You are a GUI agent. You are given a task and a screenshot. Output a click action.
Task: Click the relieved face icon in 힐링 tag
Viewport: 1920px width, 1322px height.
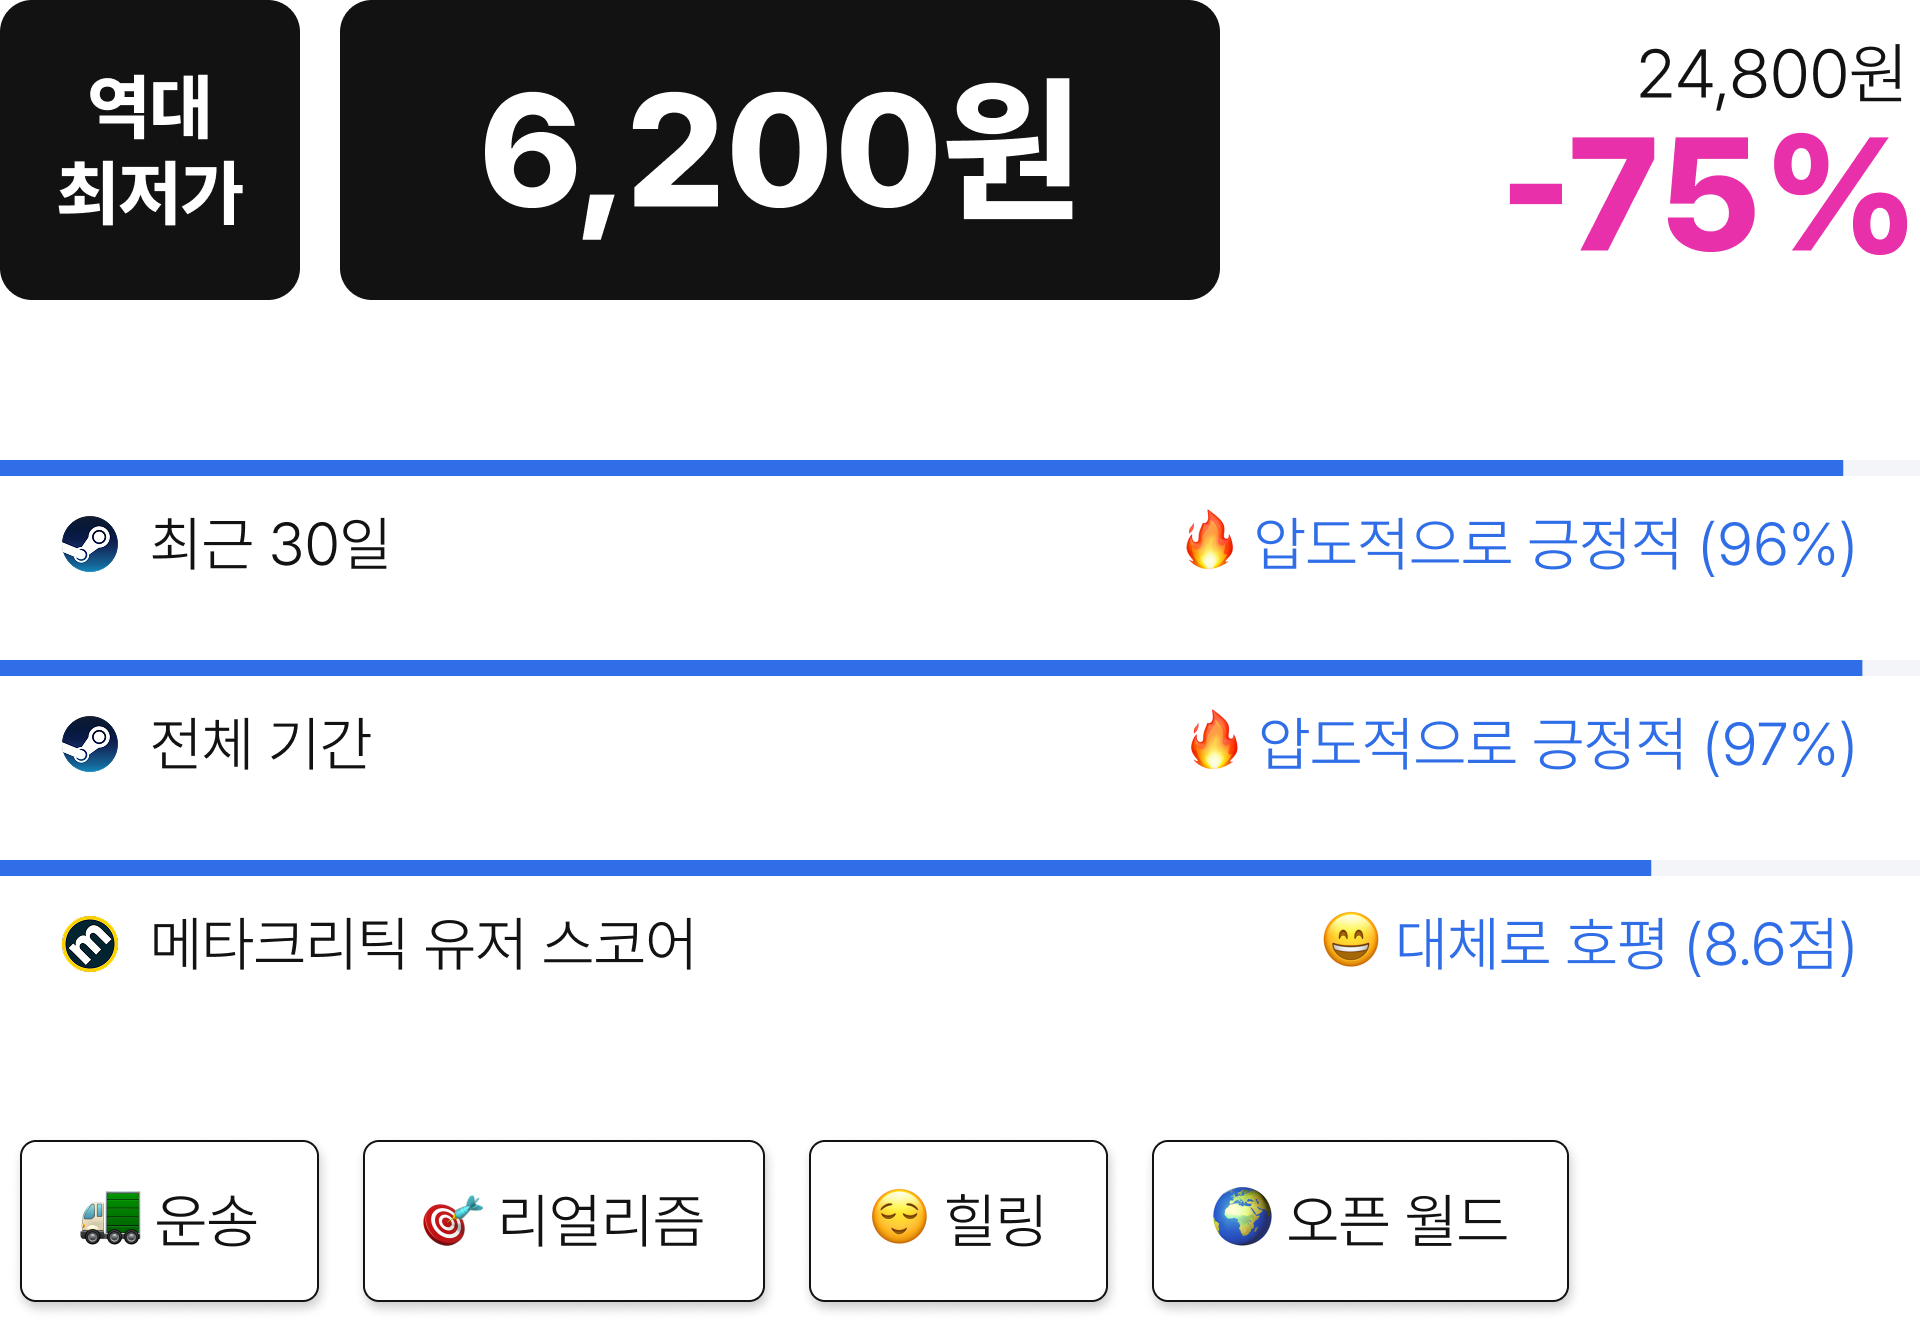899,1217
